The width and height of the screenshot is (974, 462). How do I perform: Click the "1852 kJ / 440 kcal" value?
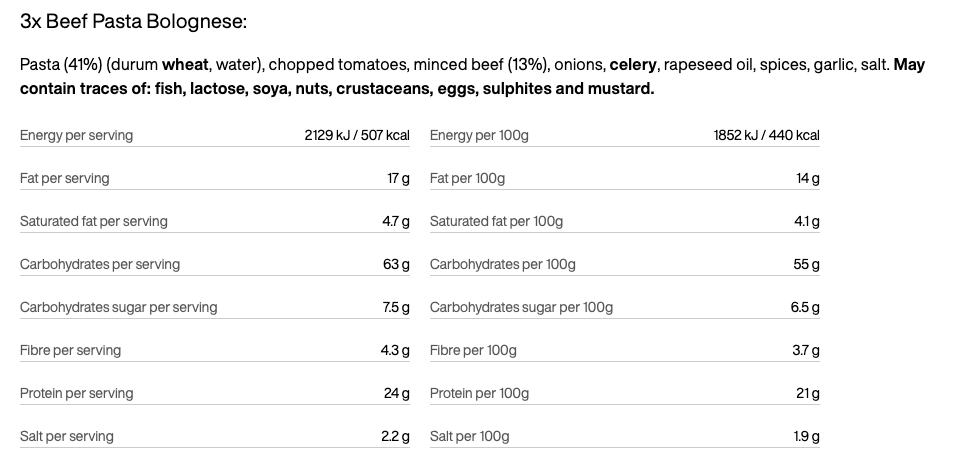766,135
